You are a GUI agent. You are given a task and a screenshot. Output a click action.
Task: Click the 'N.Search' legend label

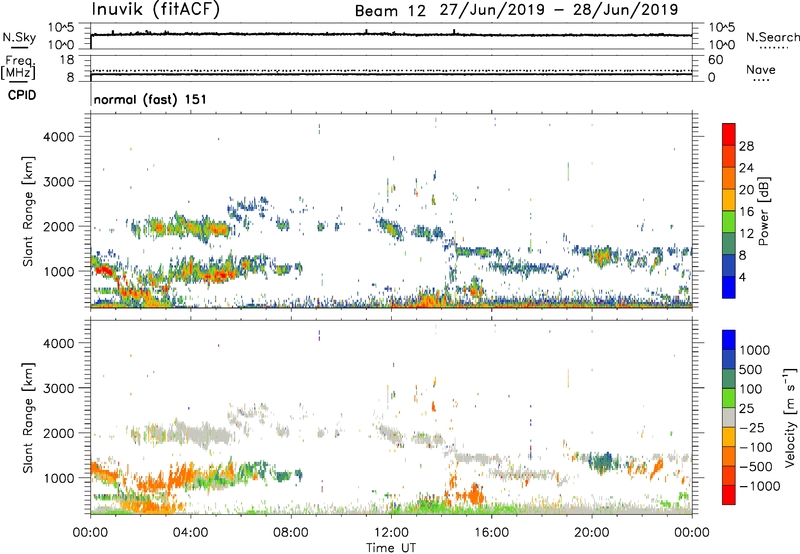772,37
